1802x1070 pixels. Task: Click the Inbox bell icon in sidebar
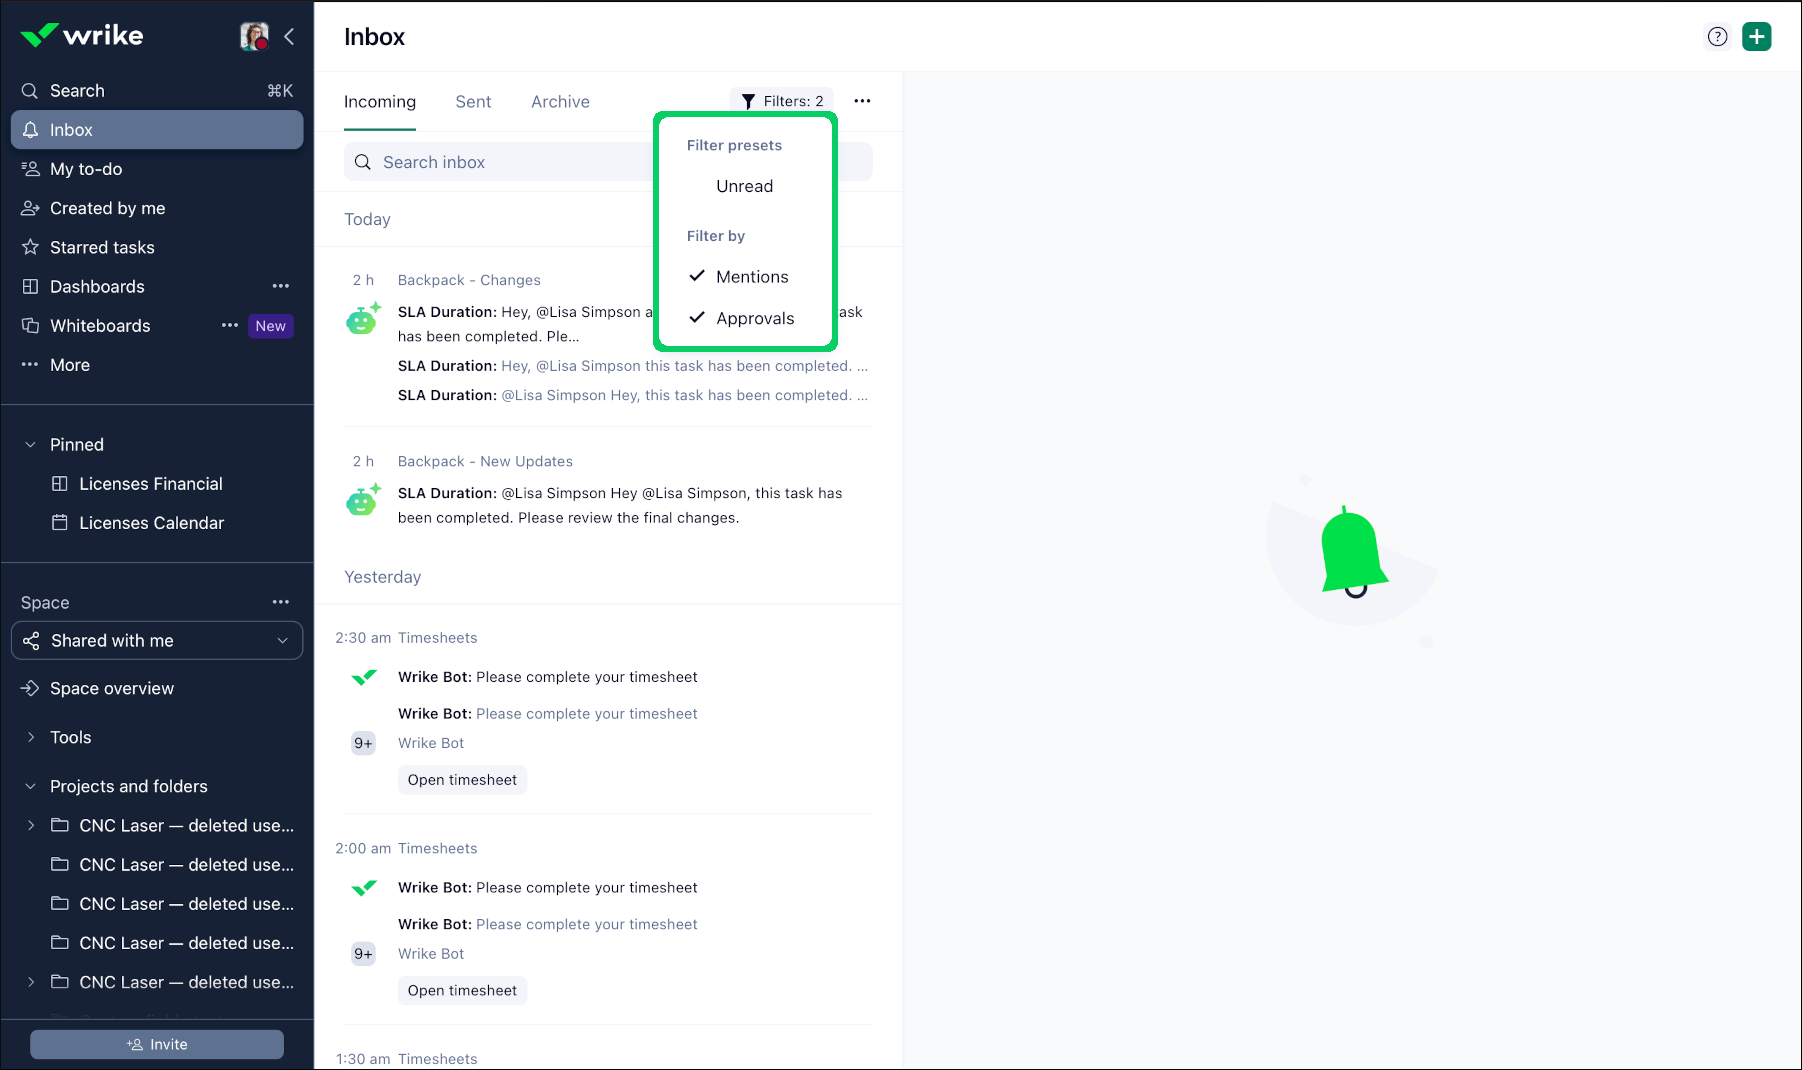tap(30, 130)
